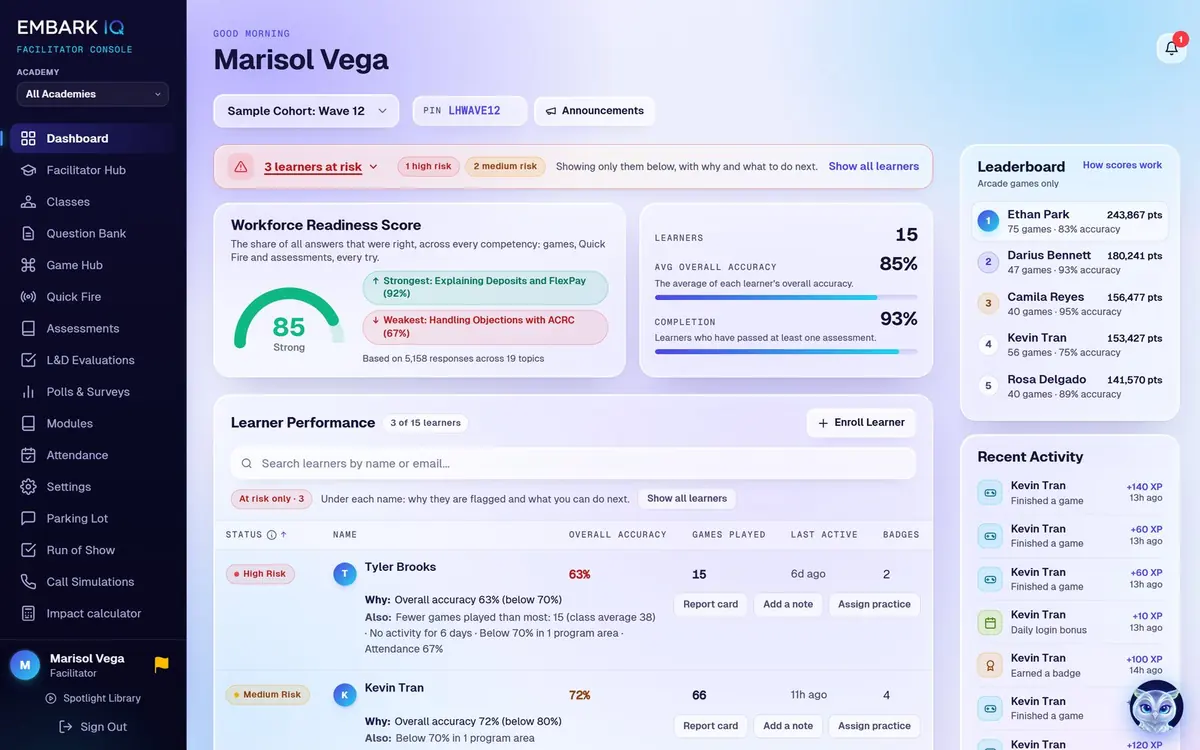Screen dimensions: 1200x750
Task: Click the Enroll Learner button
Action: pyautogui.click(x=861, y=423)
